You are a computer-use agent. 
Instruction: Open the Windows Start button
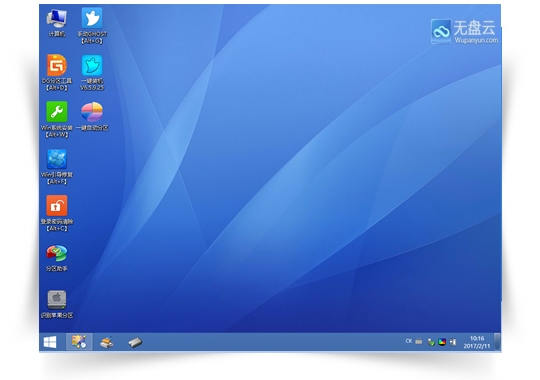click(x=50, y=342)
